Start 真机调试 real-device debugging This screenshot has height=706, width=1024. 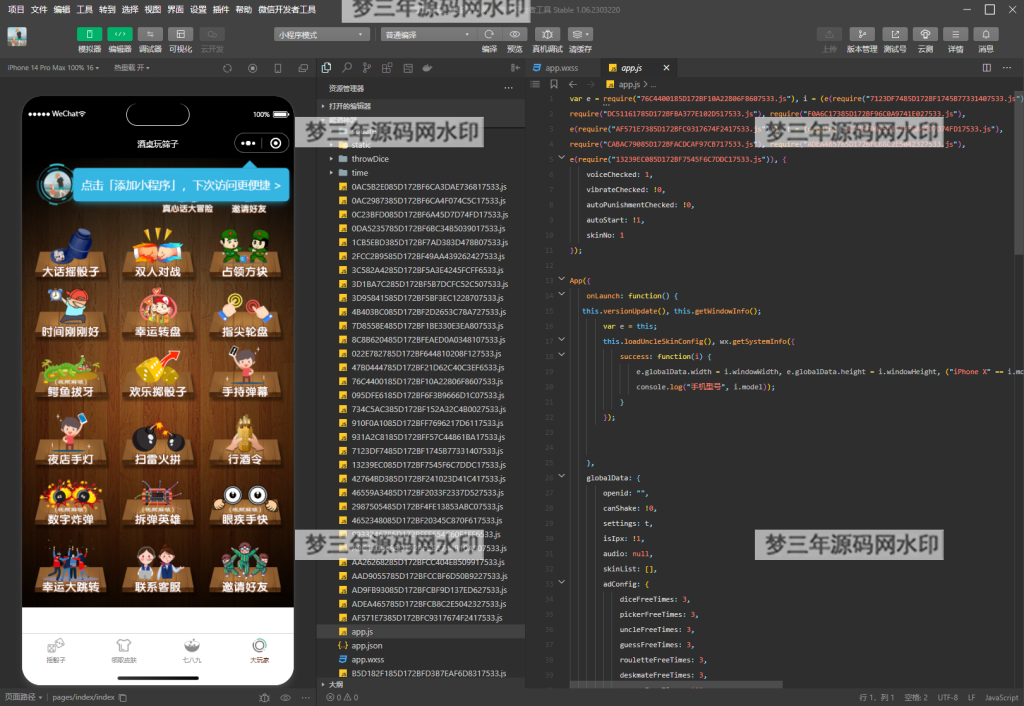tap(547, 35)
